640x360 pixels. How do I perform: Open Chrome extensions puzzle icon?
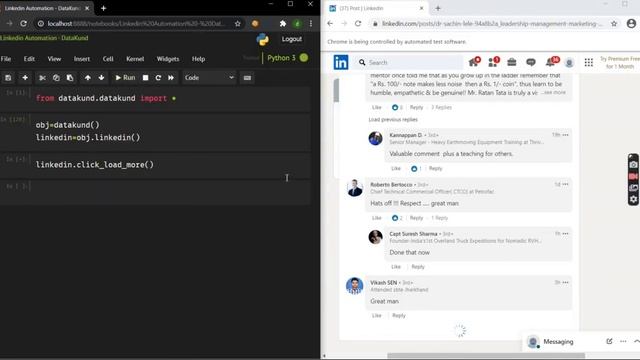[282, 24]
